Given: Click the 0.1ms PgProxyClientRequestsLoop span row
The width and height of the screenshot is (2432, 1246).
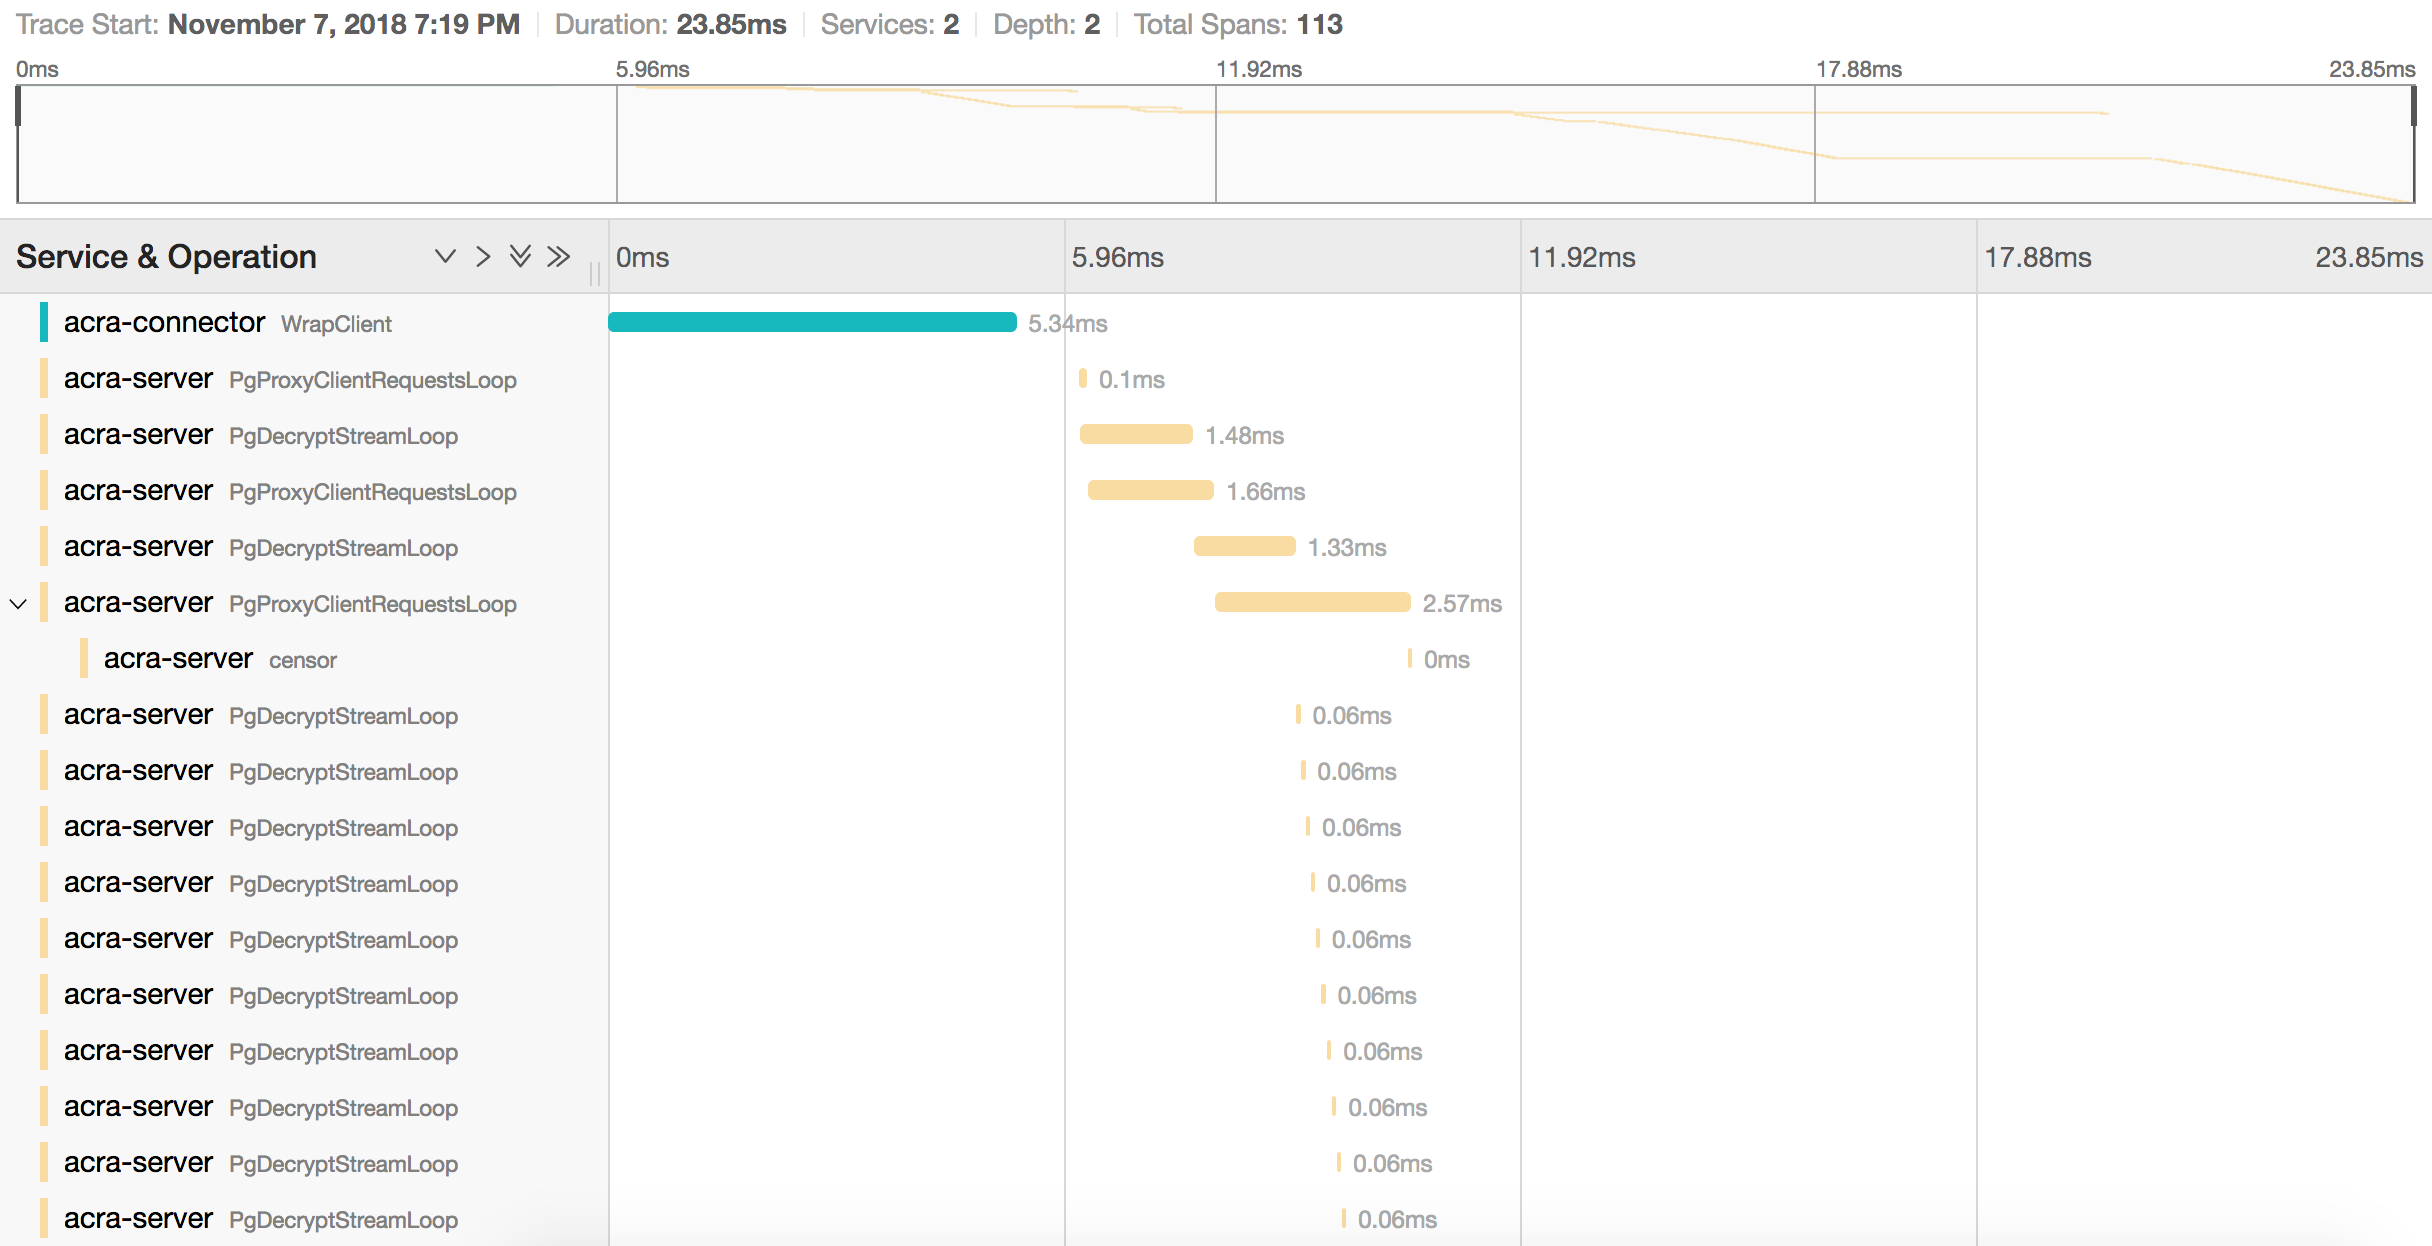Looking at the screenshot, I should click(x=290, y=380).
